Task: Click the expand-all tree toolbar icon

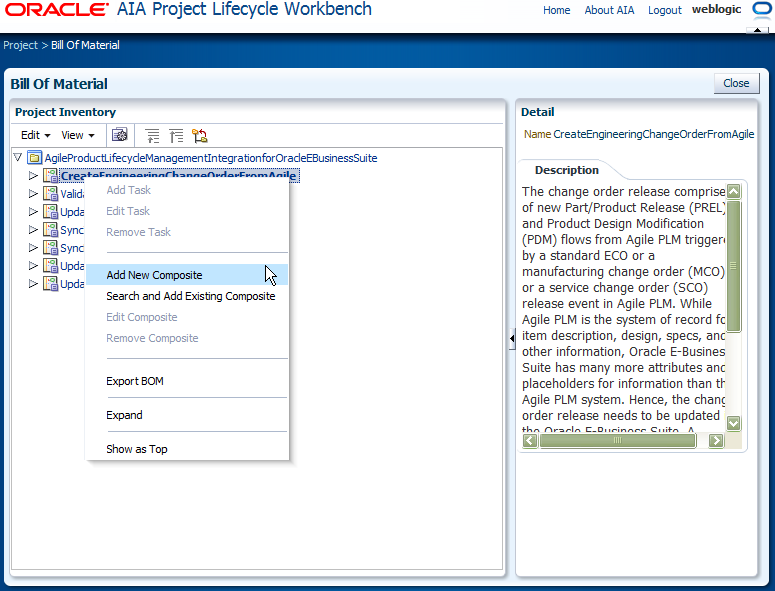Action: 152,135
